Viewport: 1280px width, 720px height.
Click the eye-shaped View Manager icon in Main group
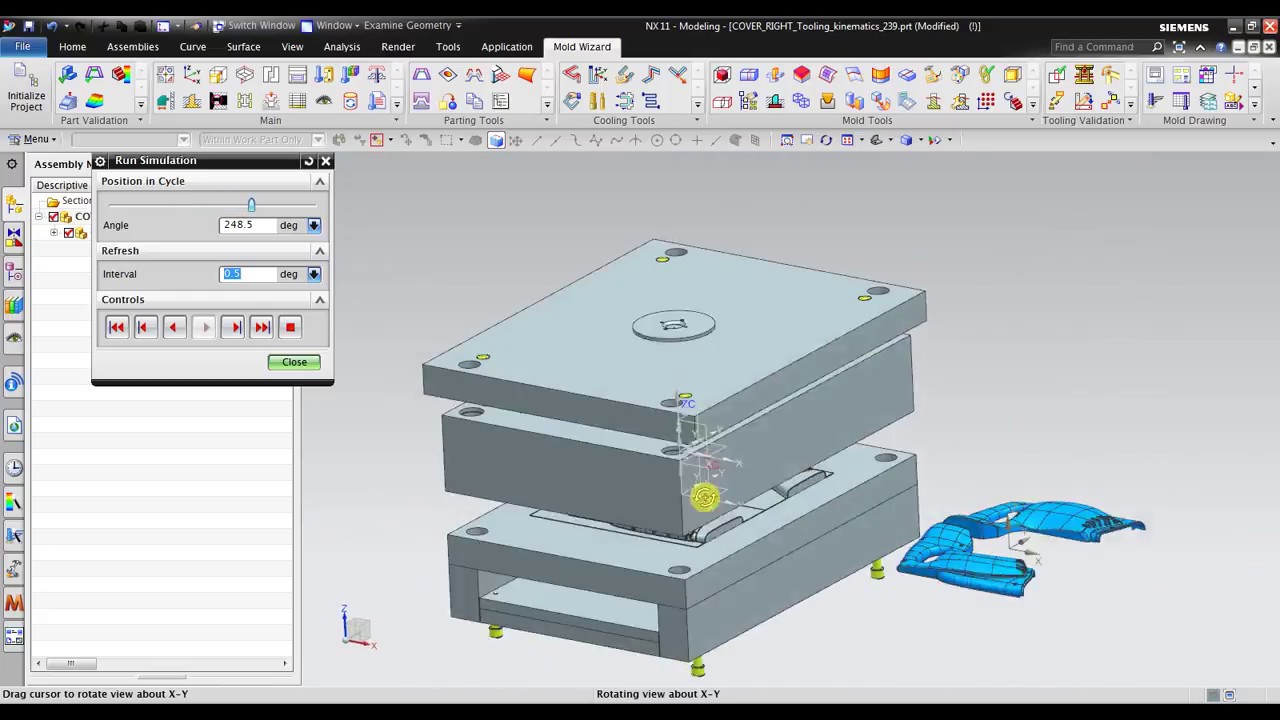pos(323,101)
